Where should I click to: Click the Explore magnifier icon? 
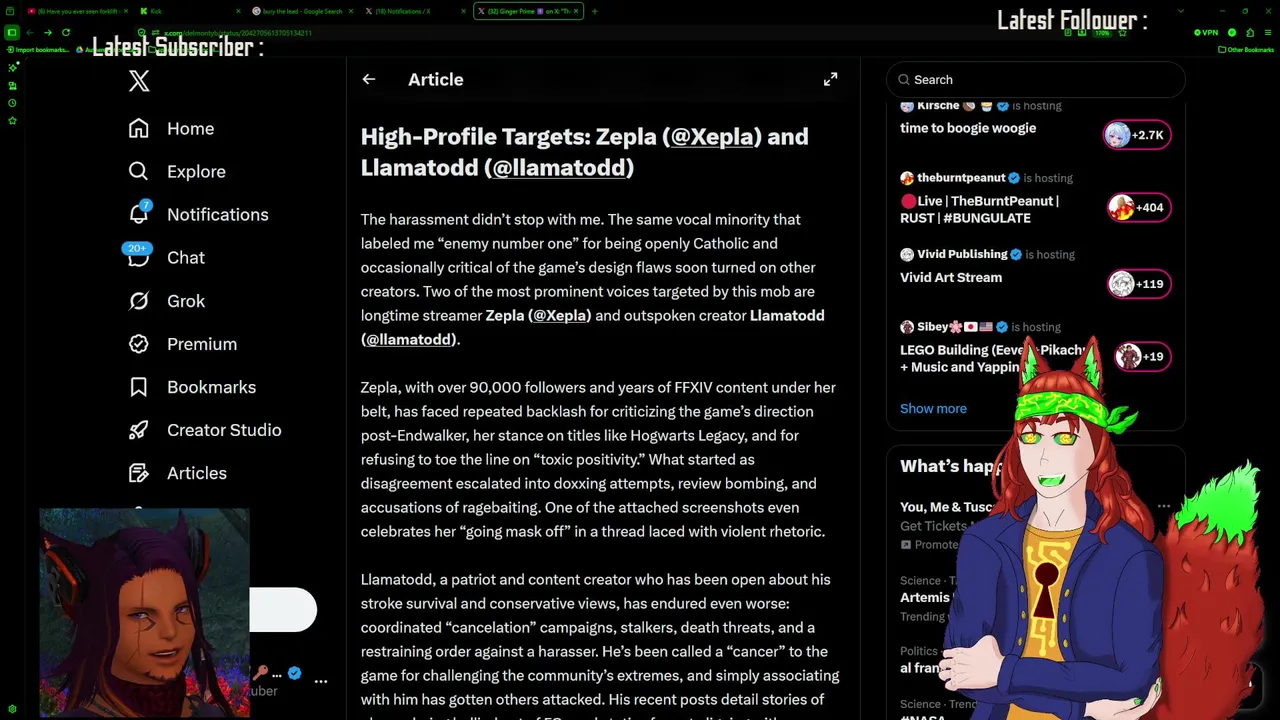[x=138, y=171]
